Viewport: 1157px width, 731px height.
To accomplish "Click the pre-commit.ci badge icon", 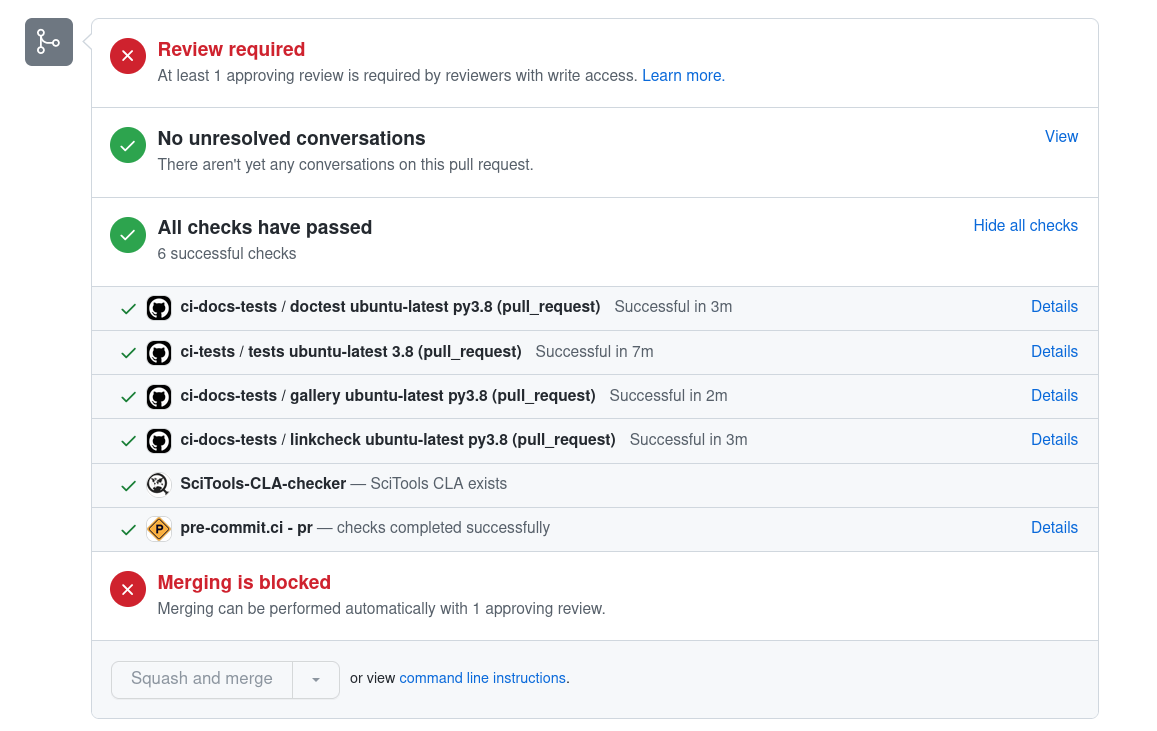I will pyautogui.click(x=159, y=528).
